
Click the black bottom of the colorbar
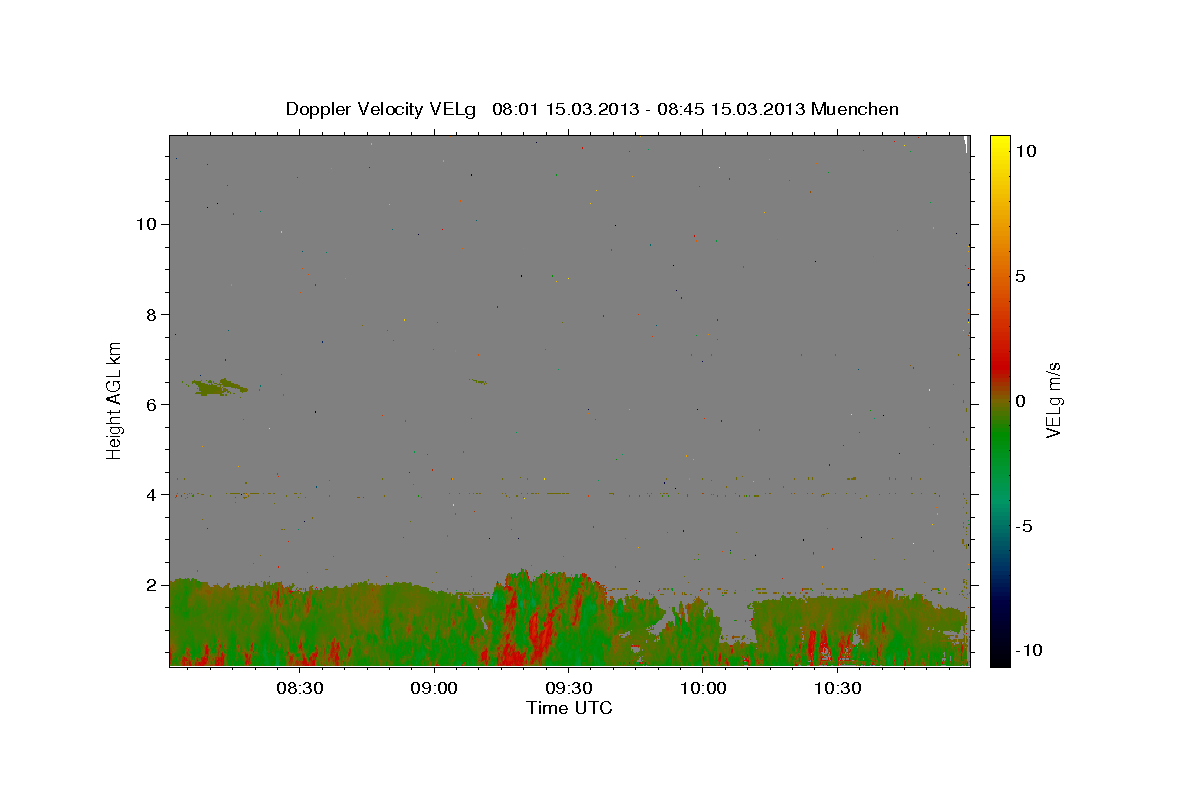click(999, 655)
